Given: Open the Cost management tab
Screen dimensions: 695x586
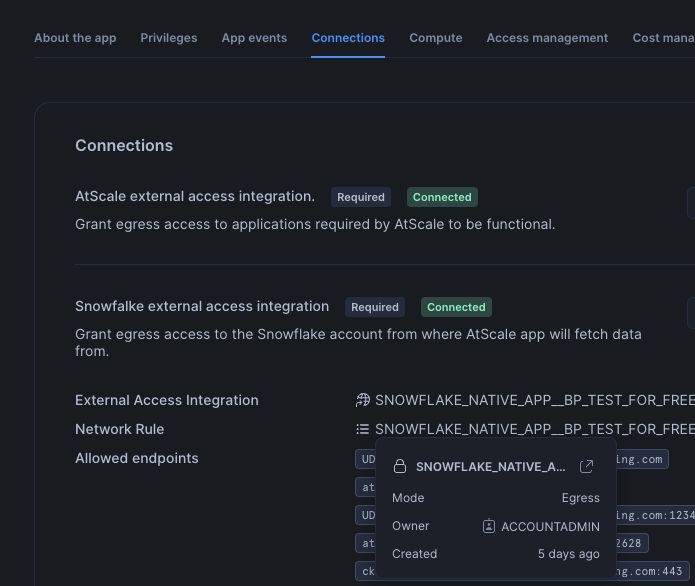Looking at the screenshot, I should (664, 38).
